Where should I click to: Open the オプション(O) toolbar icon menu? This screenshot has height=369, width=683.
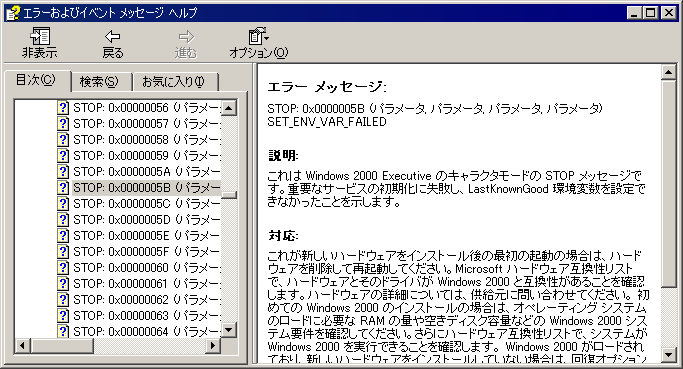(x=258, y=36)
